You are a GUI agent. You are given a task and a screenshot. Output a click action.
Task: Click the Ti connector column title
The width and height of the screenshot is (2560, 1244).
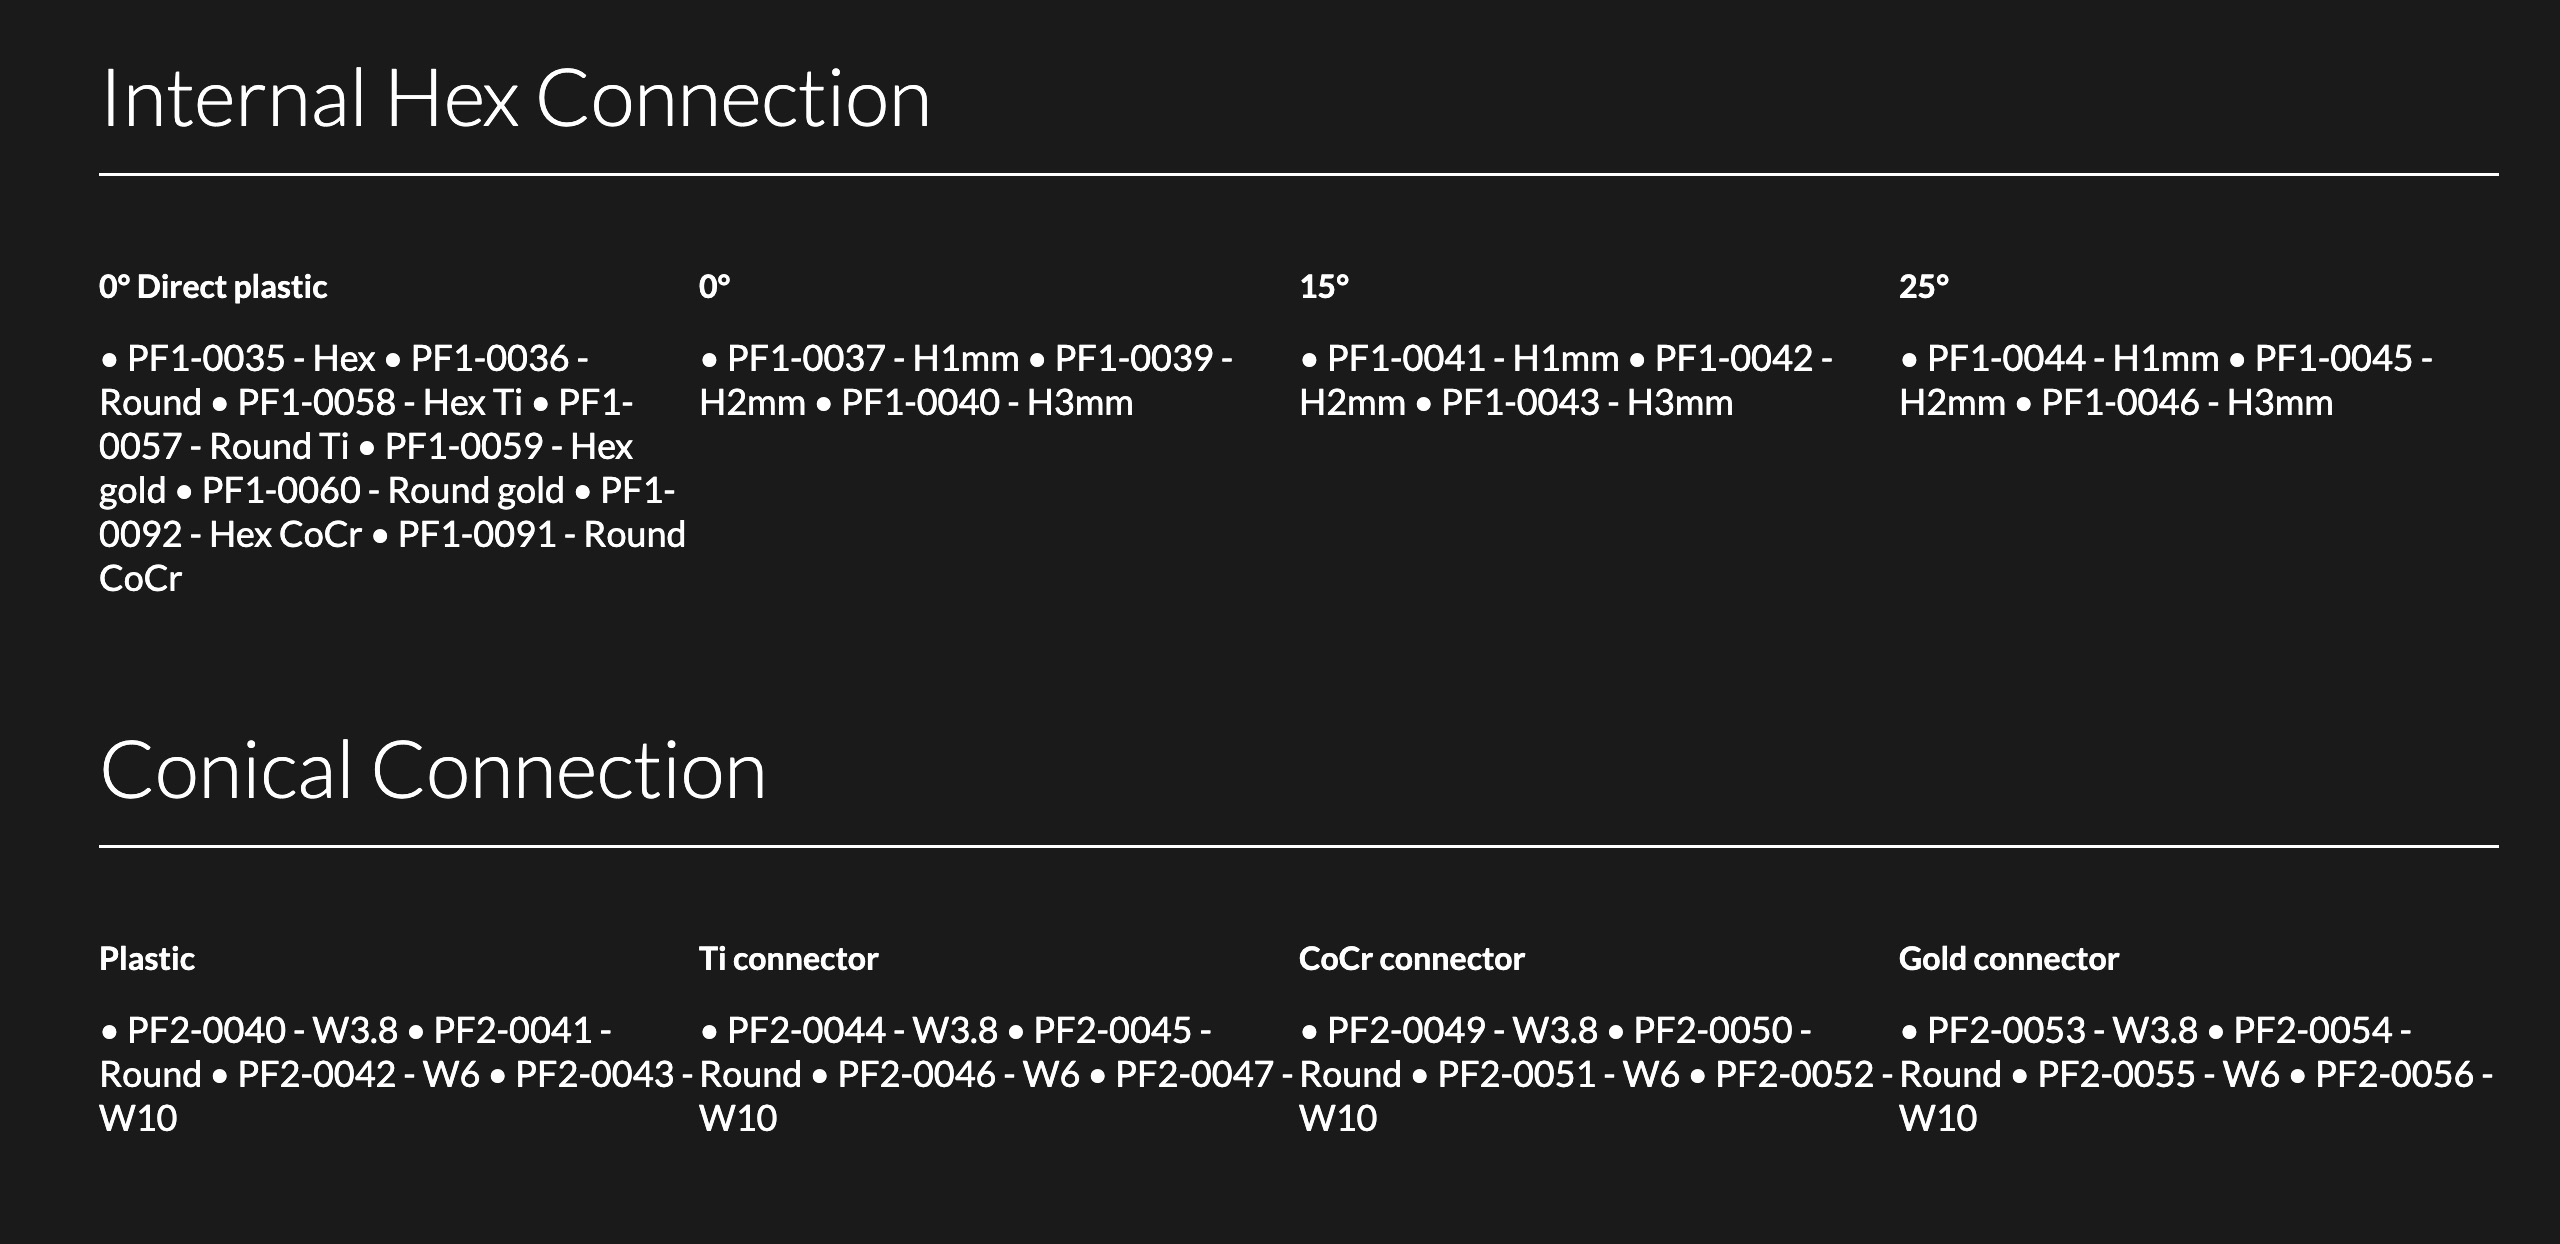tap(788, 959)
